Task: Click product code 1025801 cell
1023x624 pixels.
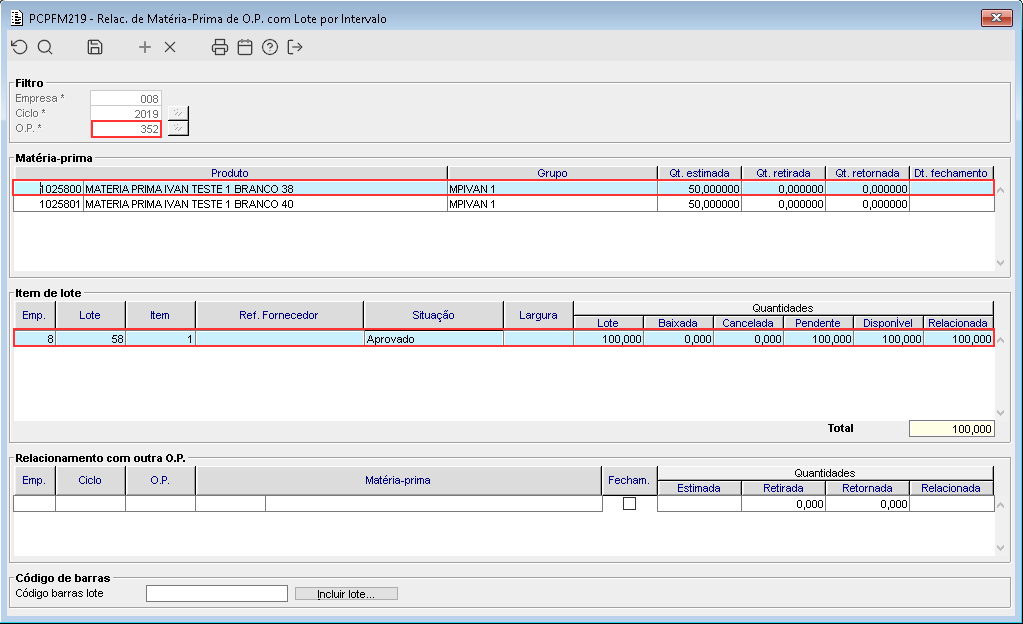Action: [49, 204]
